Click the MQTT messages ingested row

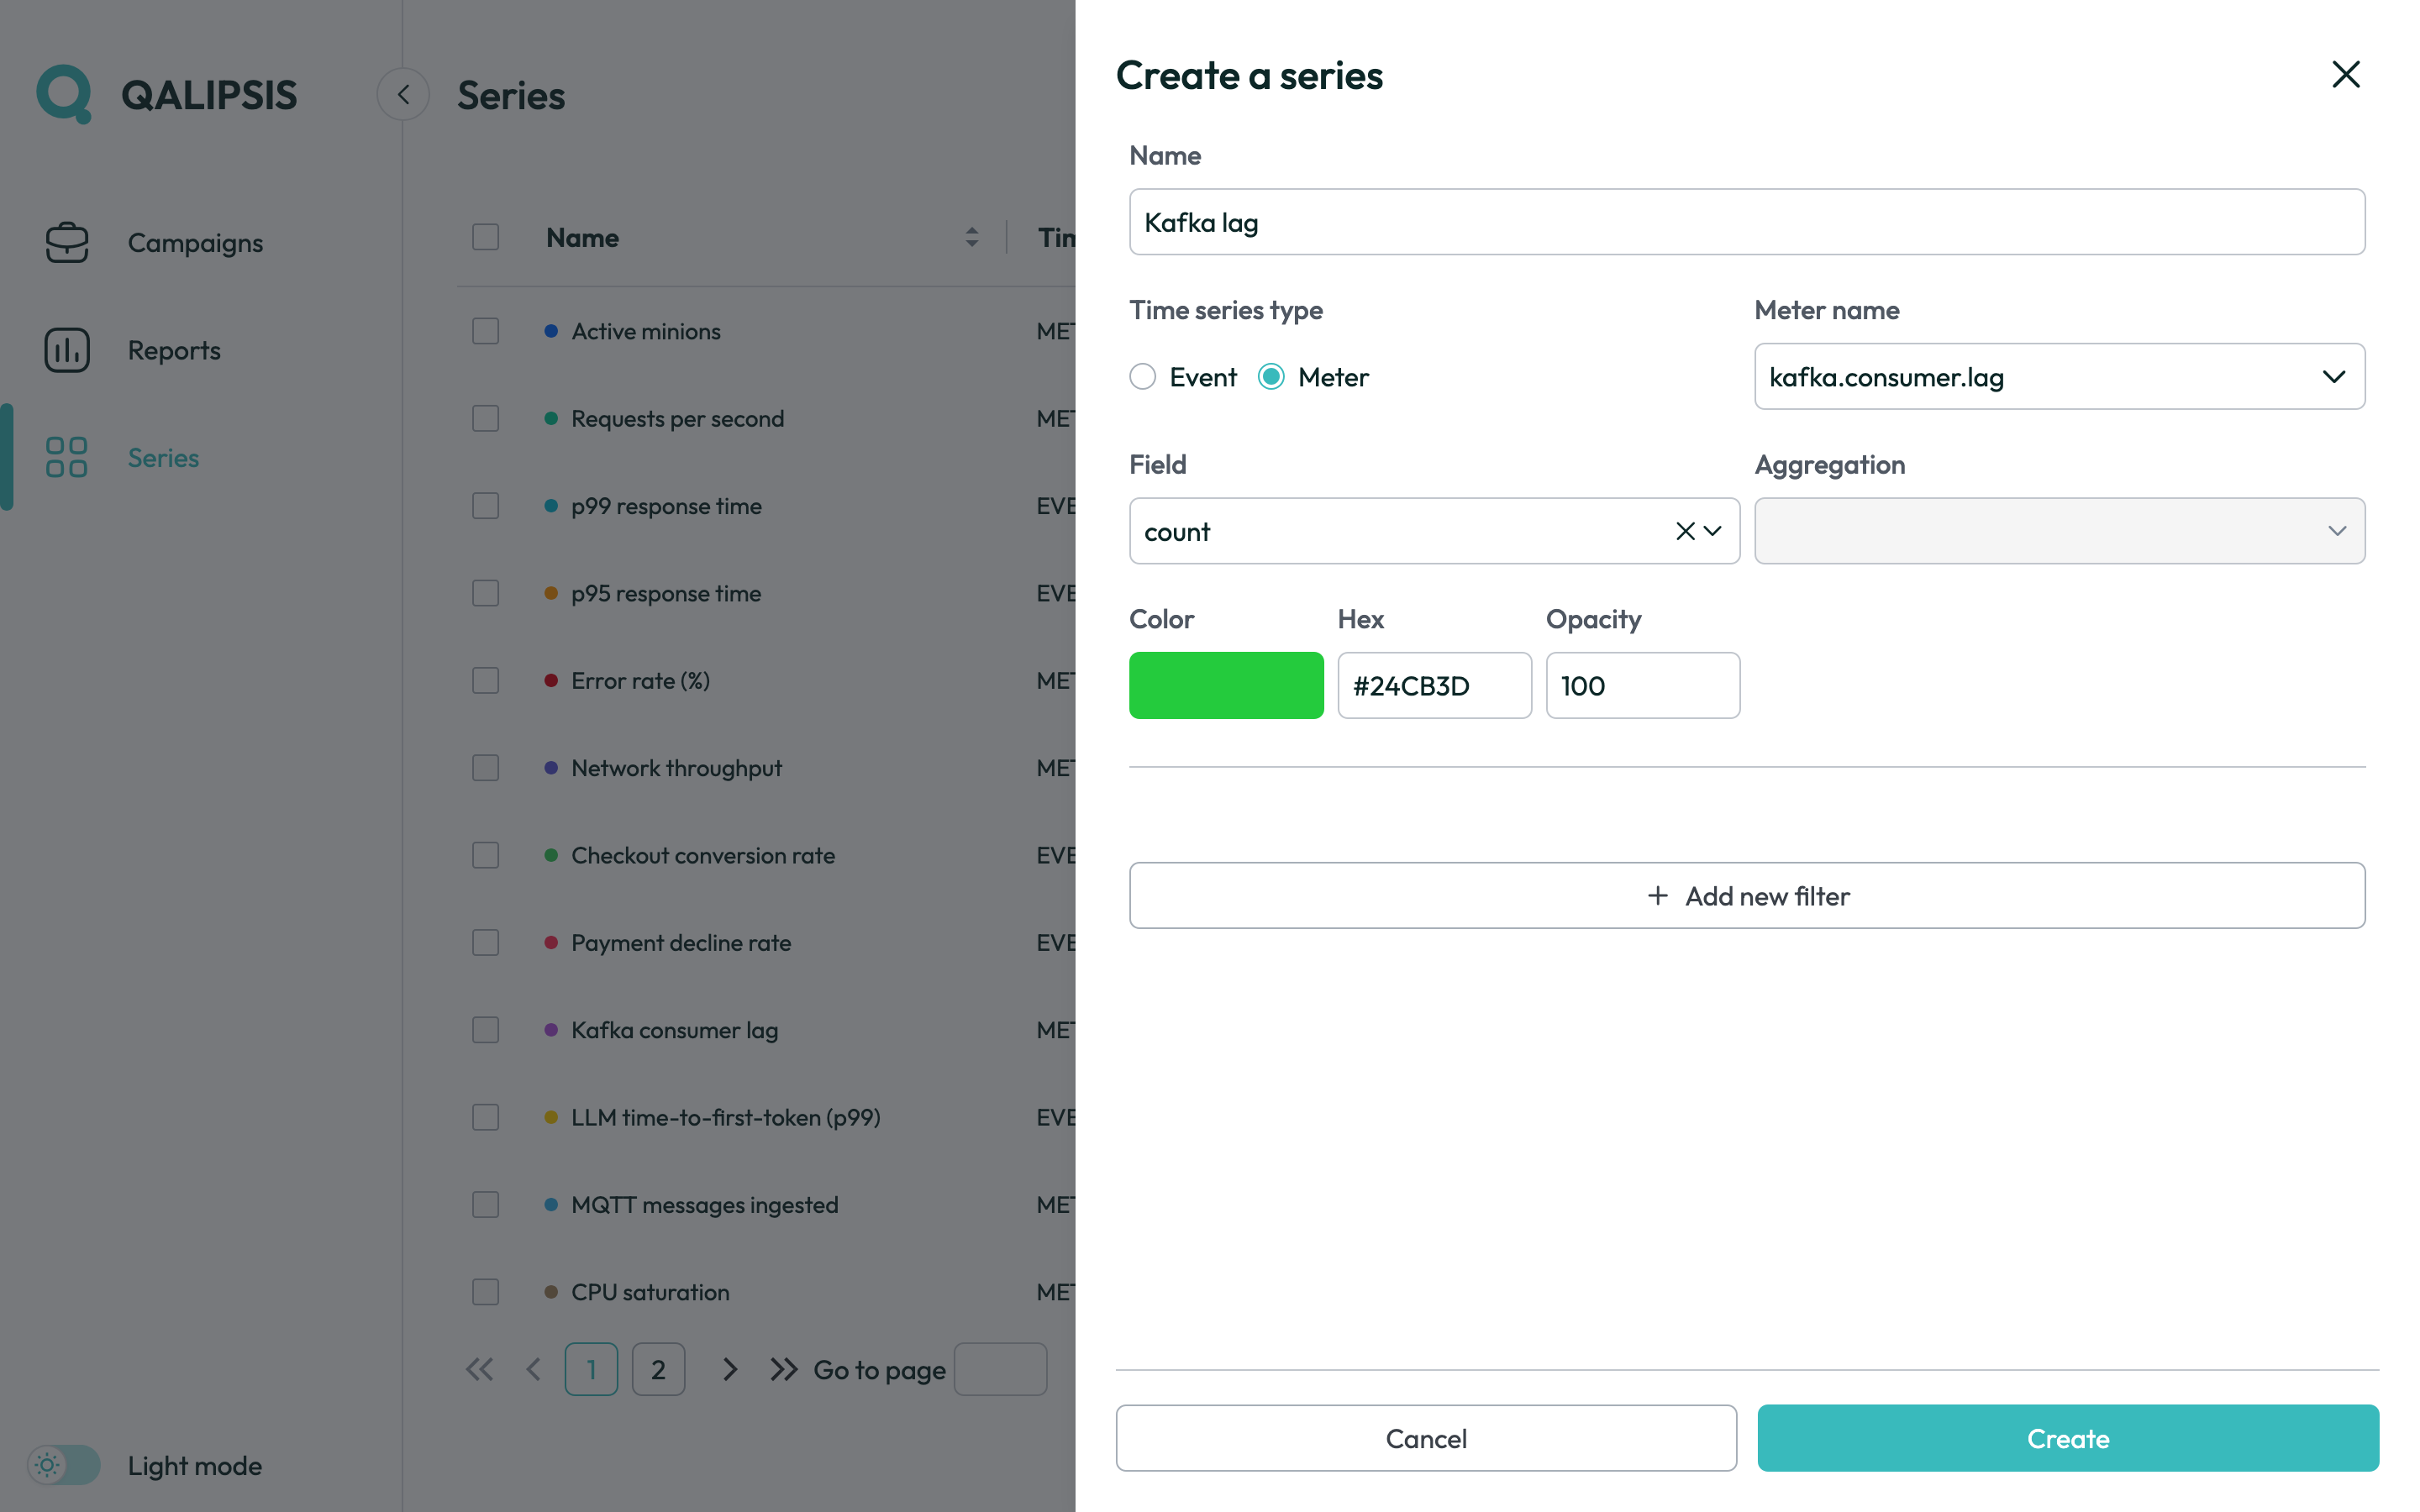[766, 1205]
